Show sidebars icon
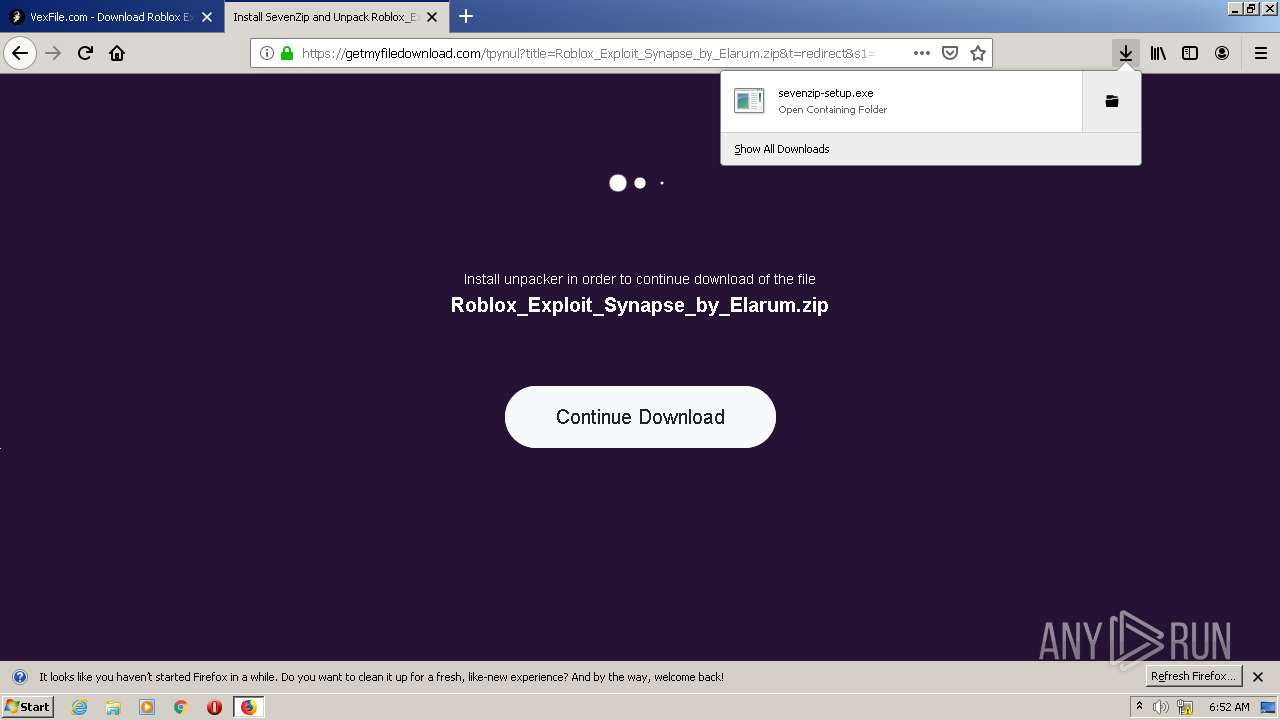The image size is (1280, 720). coord(1190,53)
